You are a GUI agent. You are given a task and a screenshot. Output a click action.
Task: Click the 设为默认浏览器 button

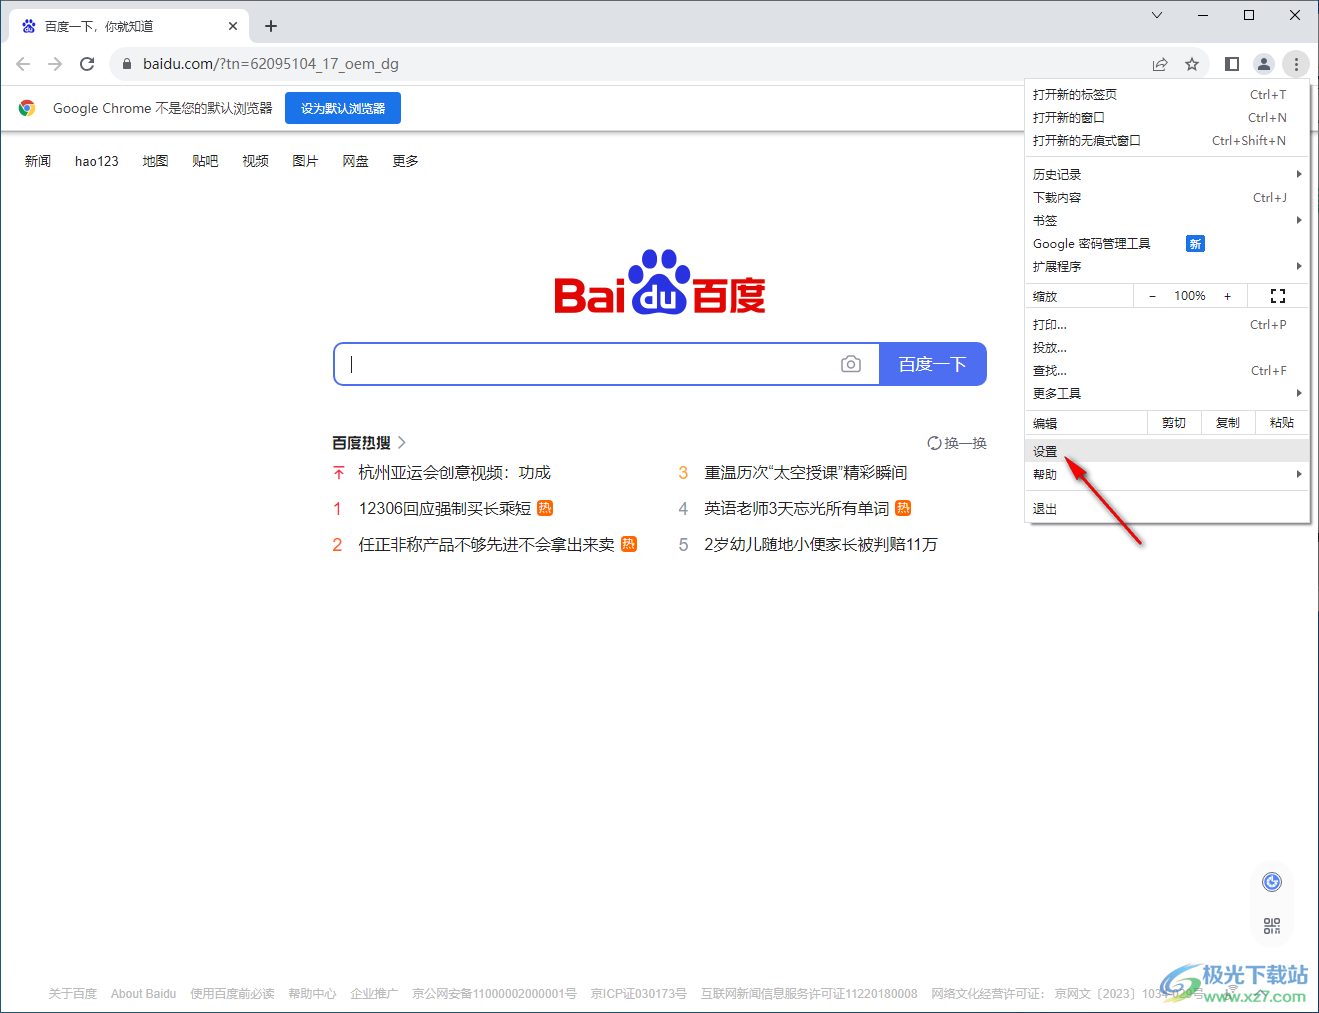343,108
